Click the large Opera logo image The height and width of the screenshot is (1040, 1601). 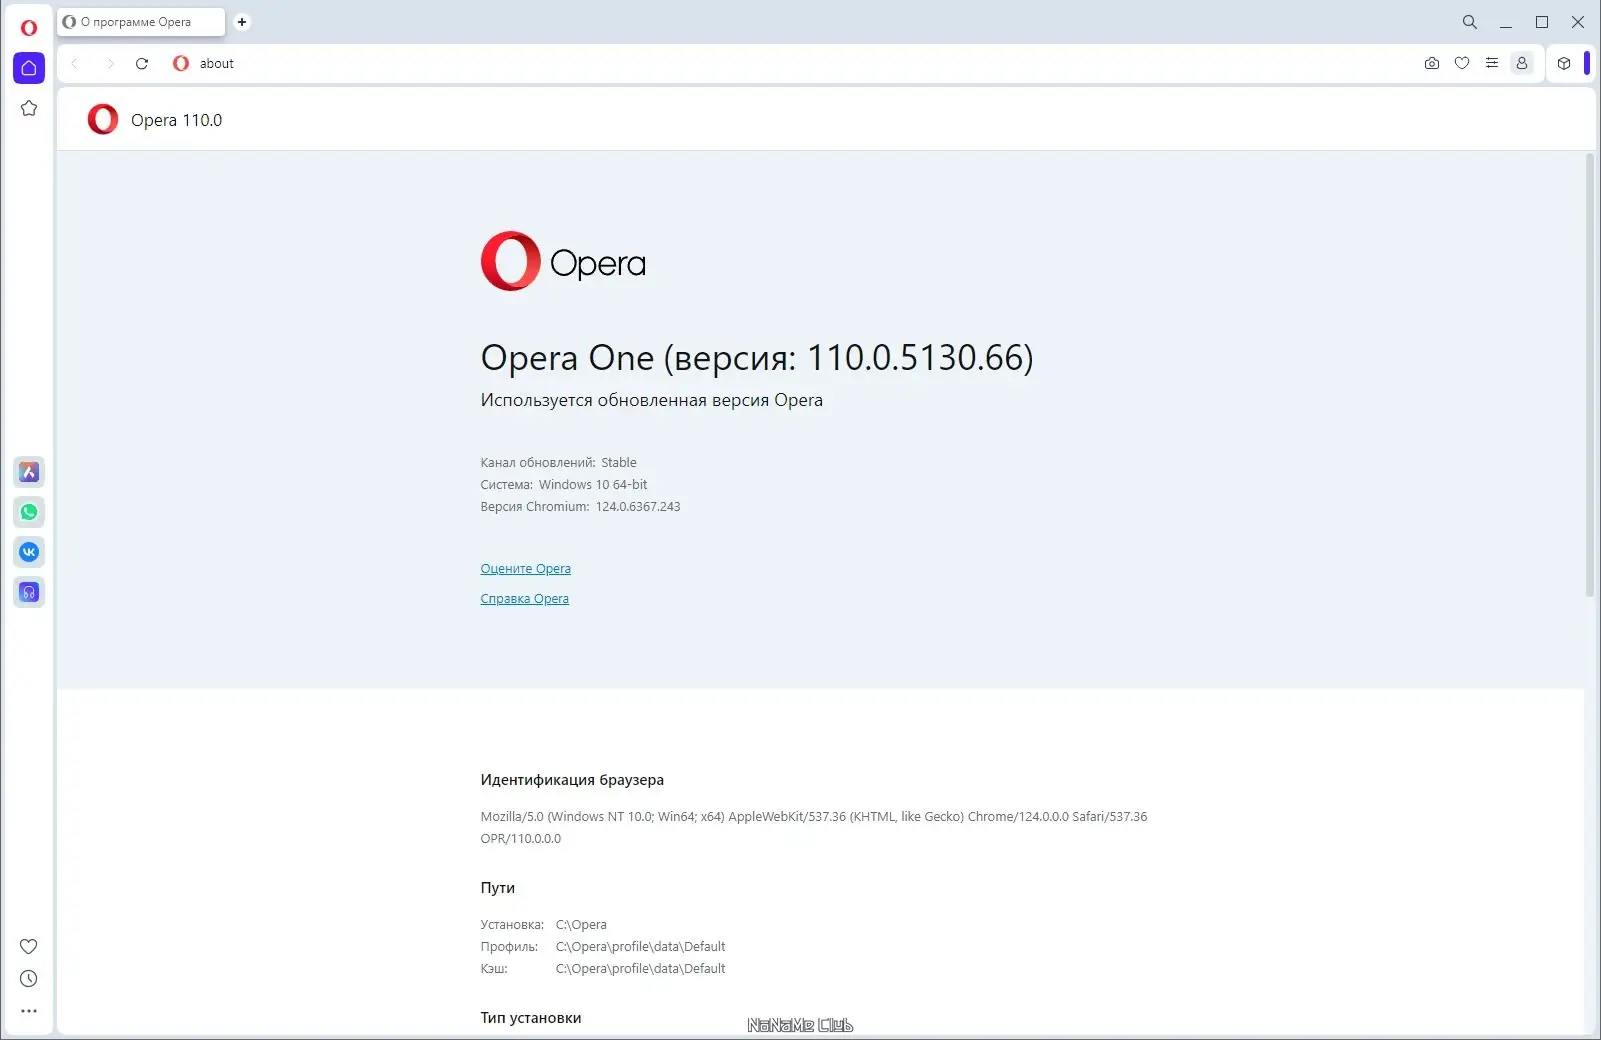(563, 261)
